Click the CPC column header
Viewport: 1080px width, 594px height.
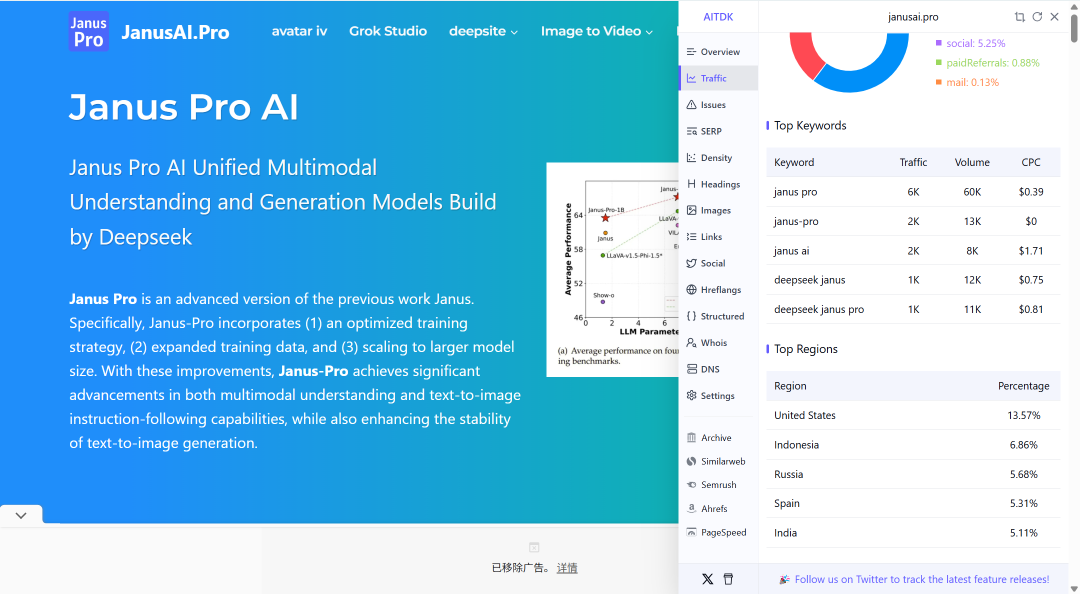coord(1030,163)
